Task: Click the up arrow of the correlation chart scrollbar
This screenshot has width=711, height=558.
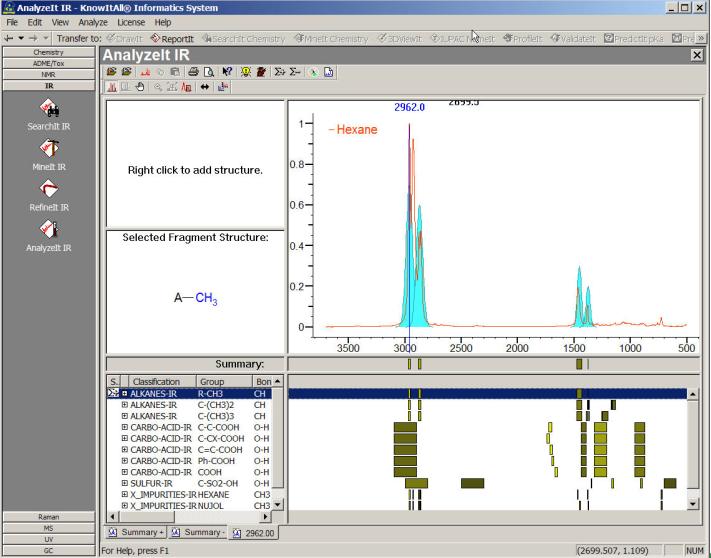Action: (692, 394)
